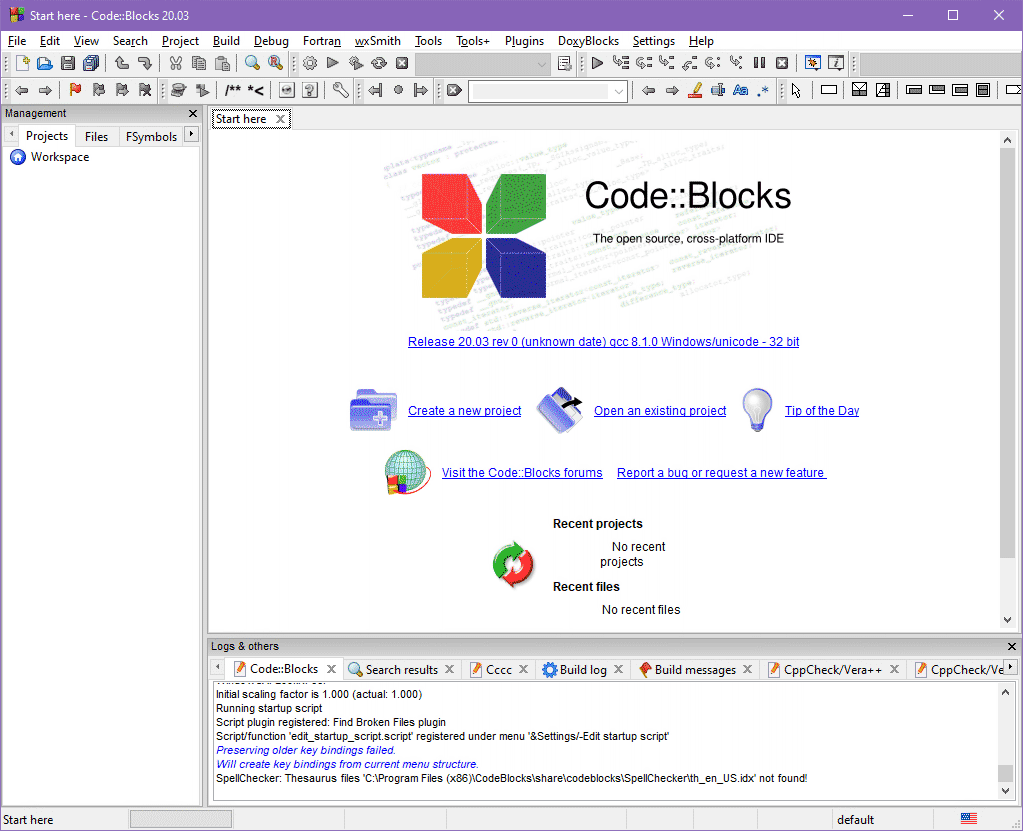The height and width of the screenshot is (831, 1023).
Task: Click the New file toolbar icon
Action: coord(21,63)
